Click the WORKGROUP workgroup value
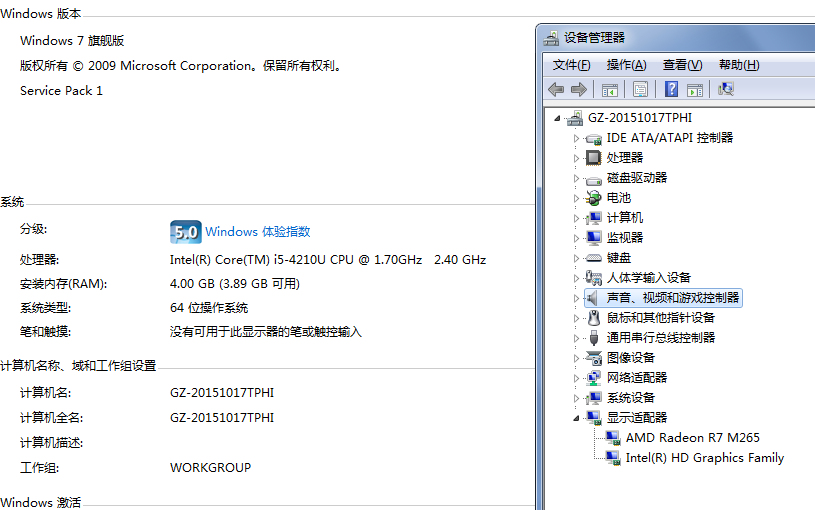The width and height of the screenshot is (815, 510). [x=211, y=468]
